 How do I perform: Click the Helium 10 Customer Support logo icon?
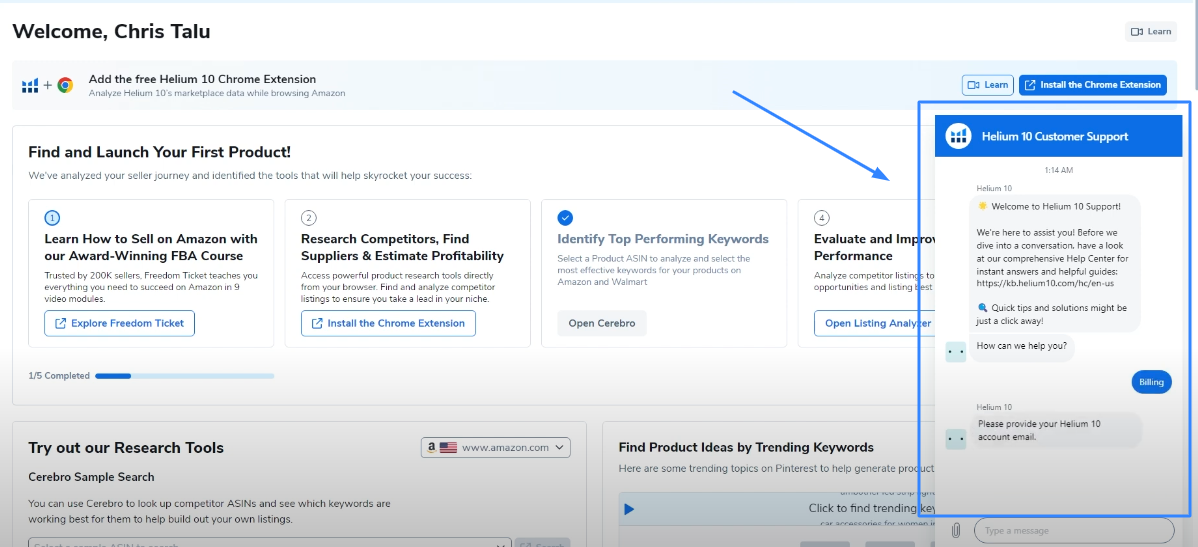tap(958, 136)
